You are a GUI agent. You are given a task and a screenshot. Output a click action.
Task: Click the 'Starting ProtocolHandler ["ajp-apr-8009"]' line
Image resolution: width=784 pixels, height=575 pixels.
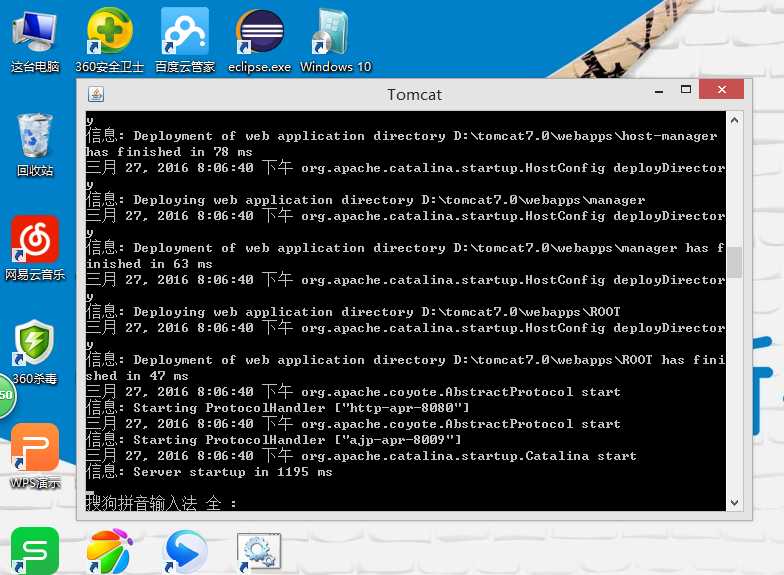[274, 440]
